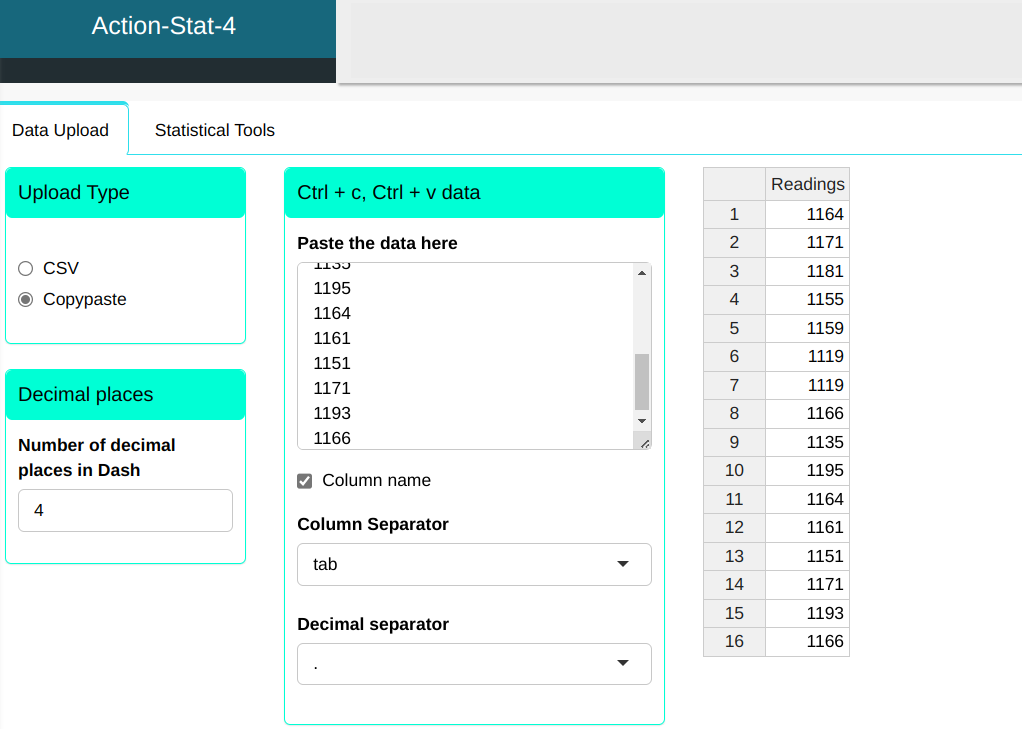Click the table cell containing 1181
Screen dimensions: 1022x729
[x=807, y=271]
